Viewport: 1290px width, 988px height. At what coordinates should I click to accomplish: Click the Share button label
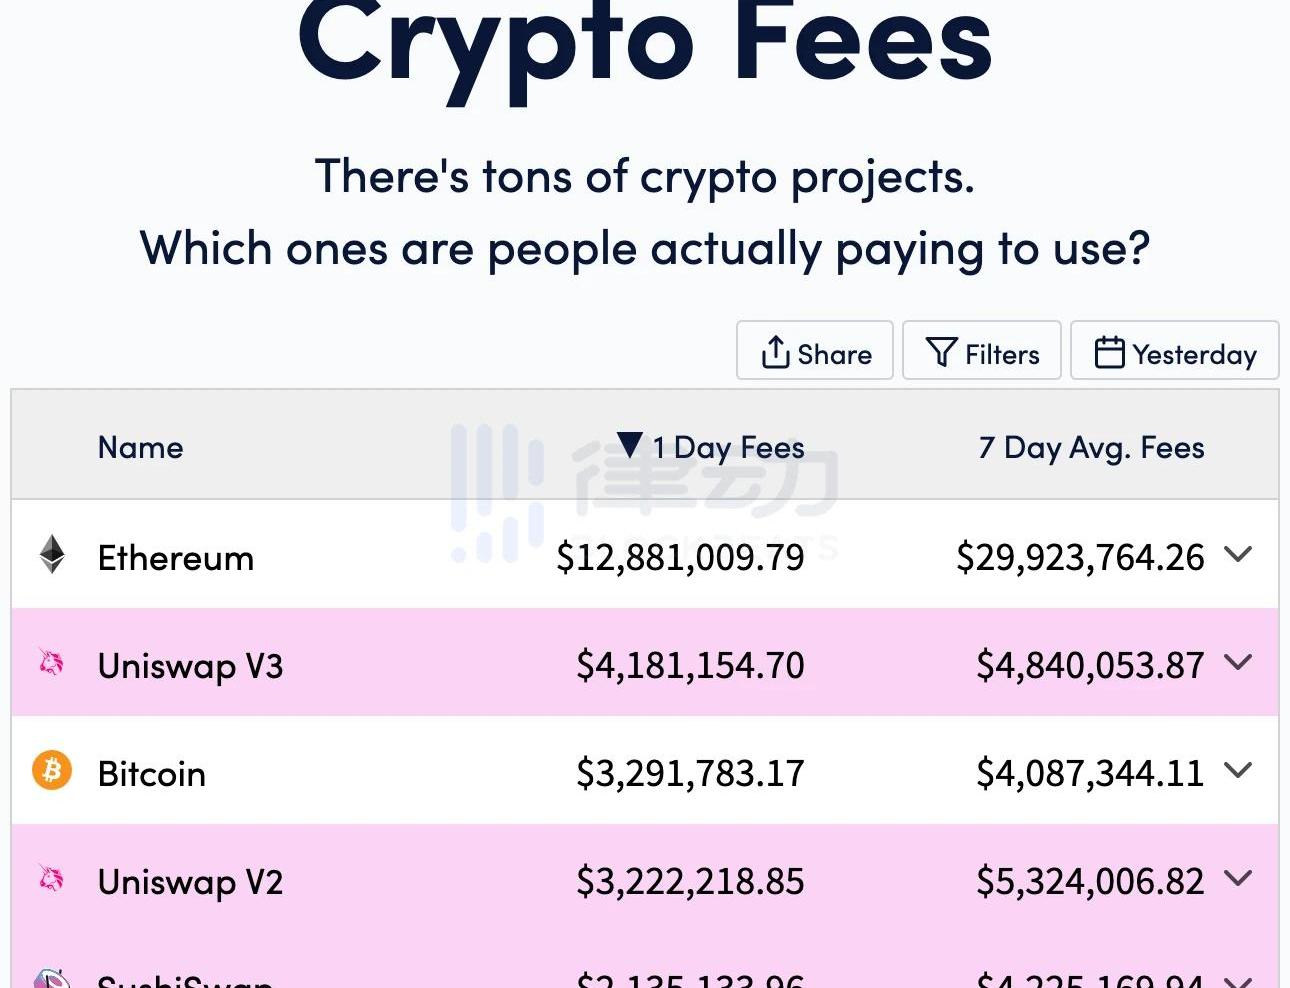pyautogui.click(x=834, y=354)
